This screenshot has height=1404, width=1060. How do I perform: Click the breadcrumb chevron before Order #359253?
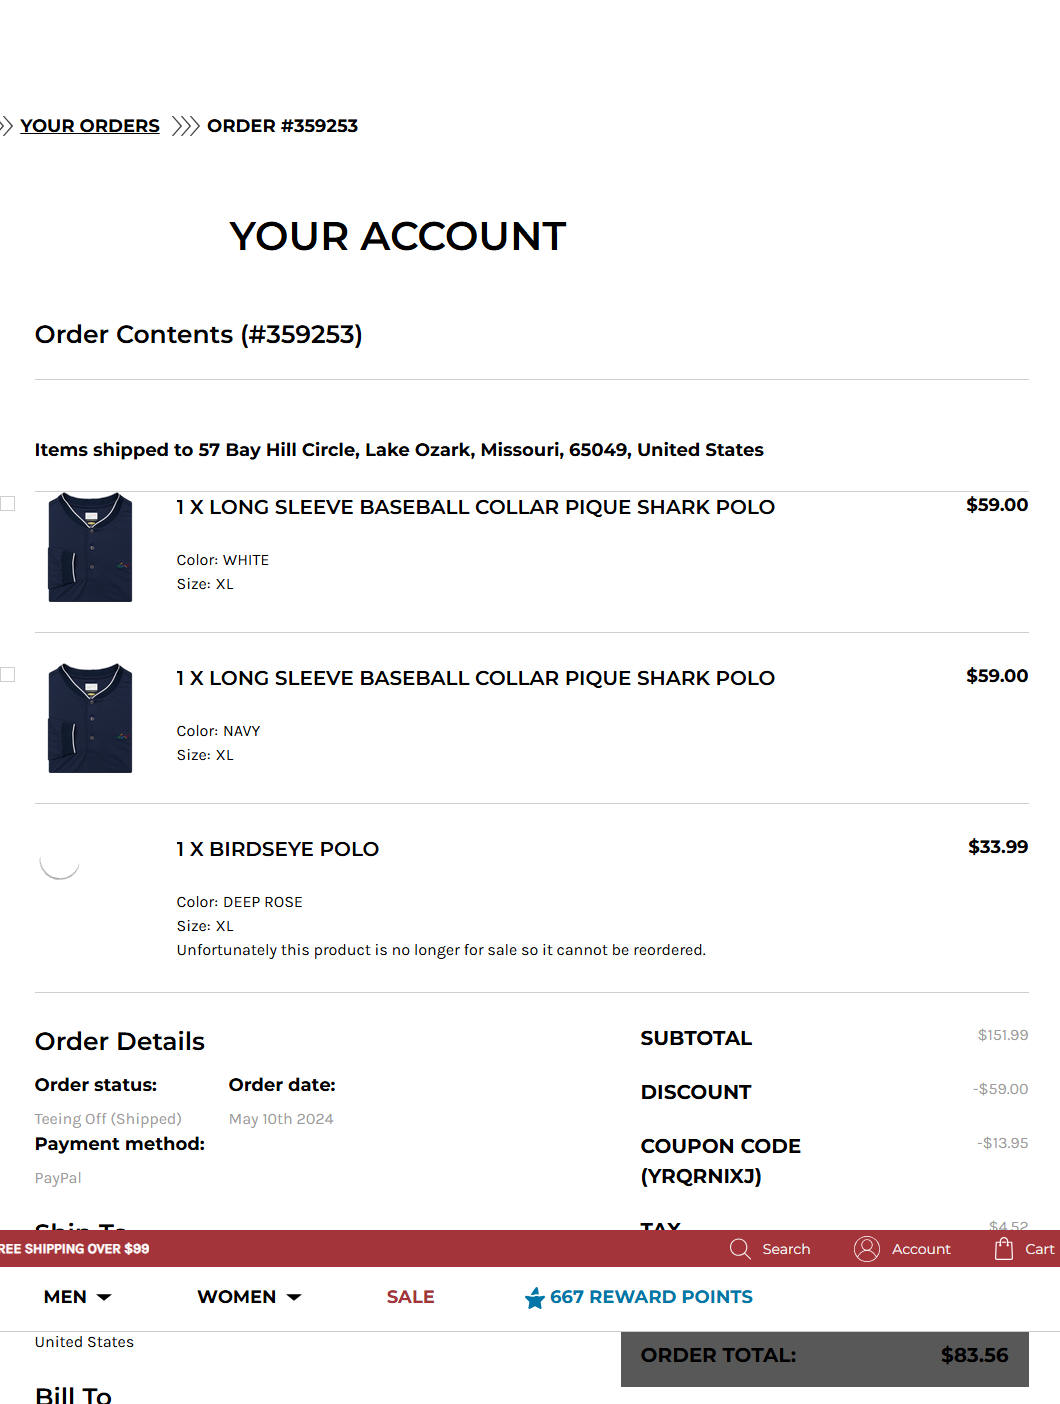tap(185, 126)
